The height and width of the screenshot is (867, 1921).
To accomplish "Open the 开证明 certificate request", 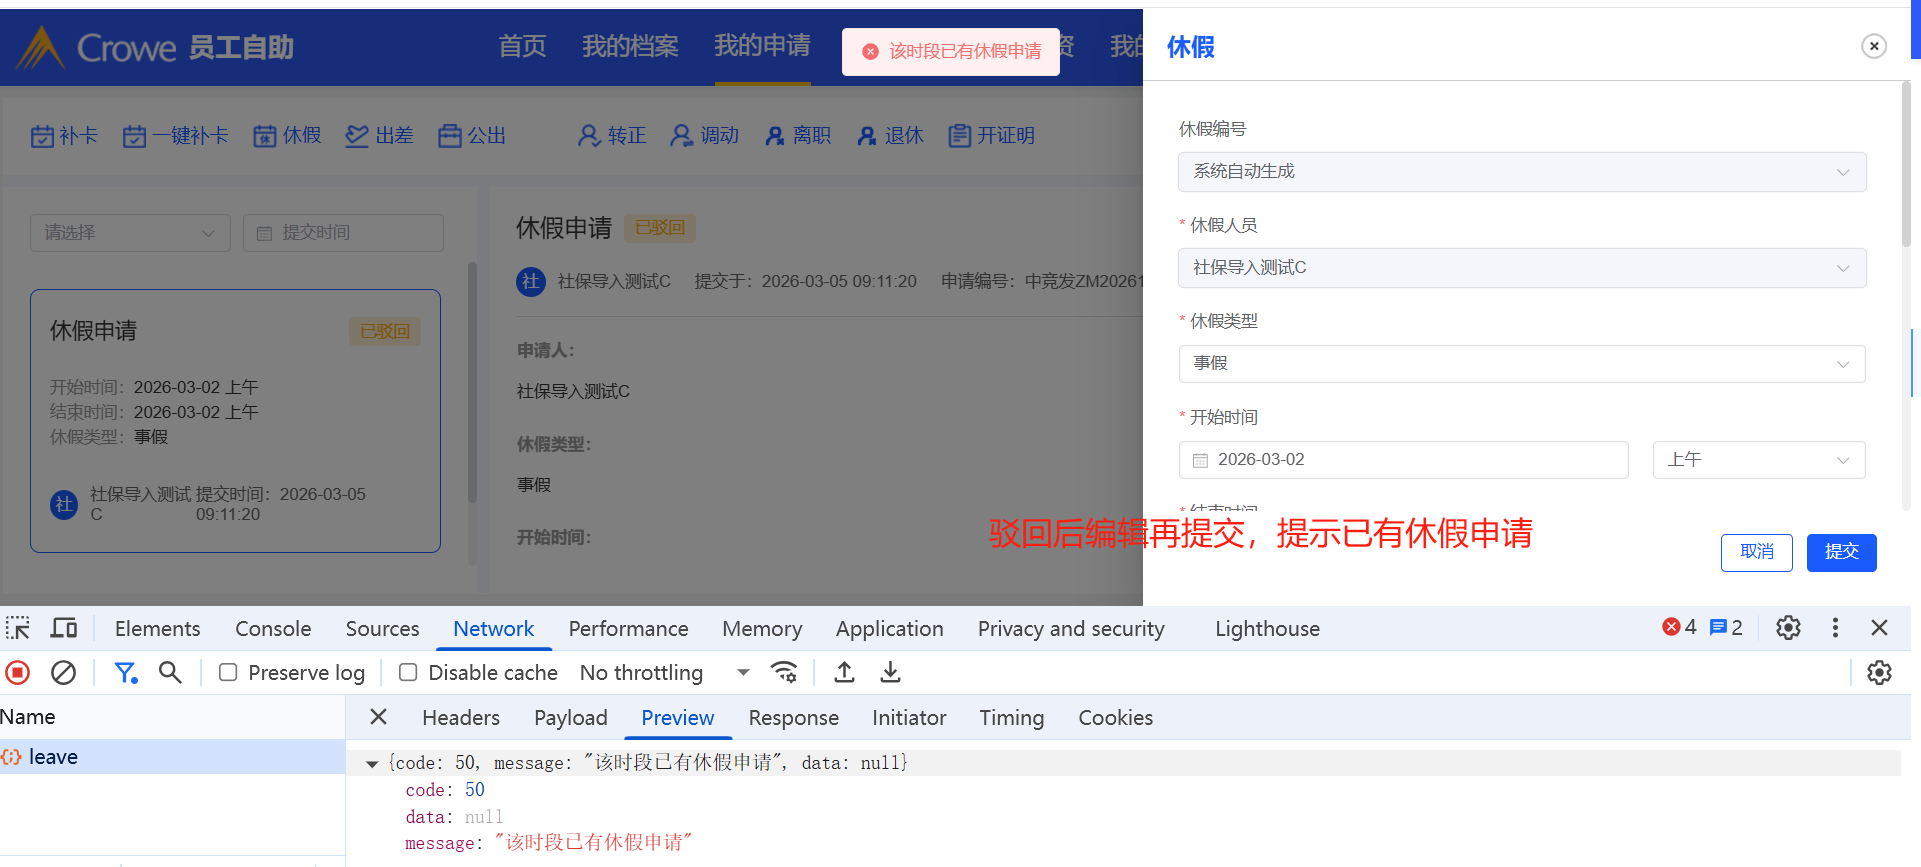I will click(x=991, y=136).
